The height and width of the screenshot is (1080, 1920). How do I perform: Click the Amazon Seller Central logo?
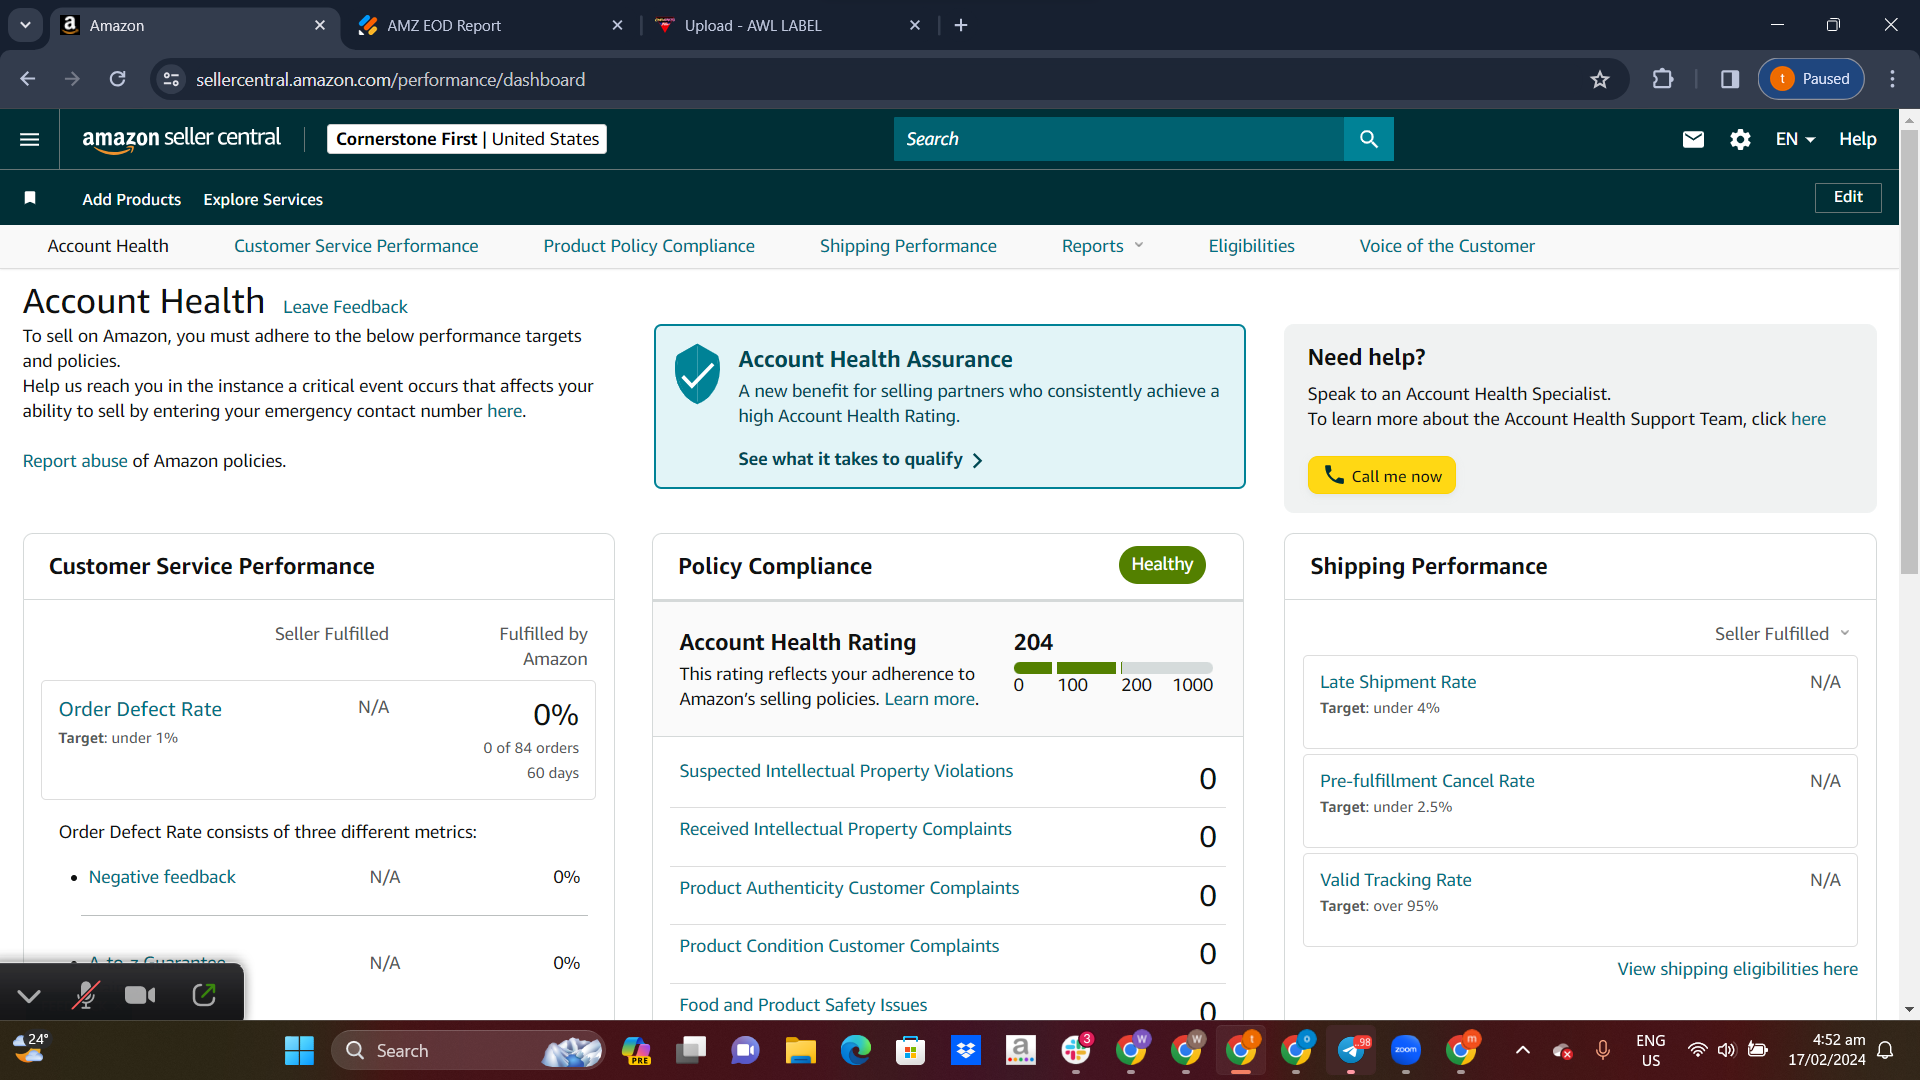tap(181, 139)
